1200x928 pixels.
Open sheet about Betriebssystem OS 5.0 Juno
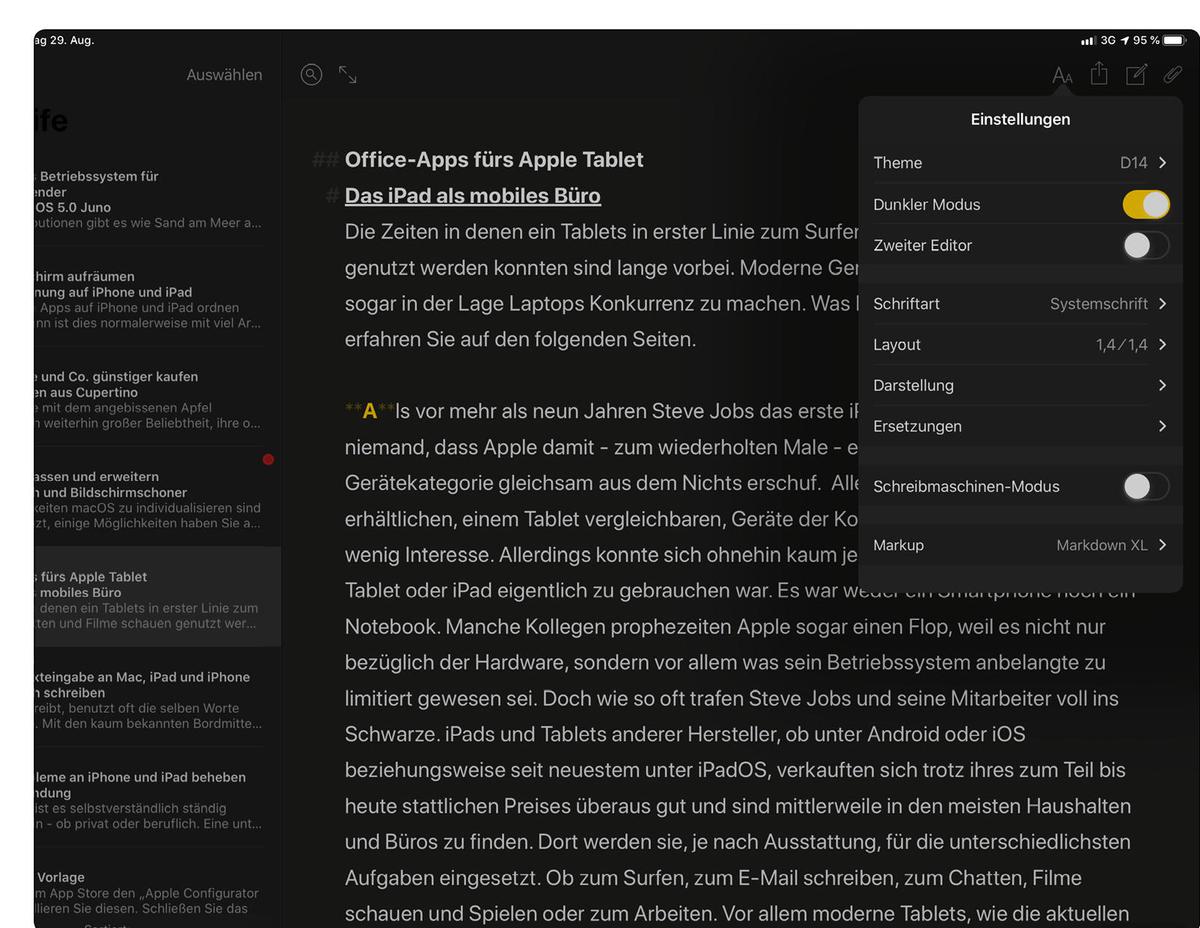coord(157,199)
